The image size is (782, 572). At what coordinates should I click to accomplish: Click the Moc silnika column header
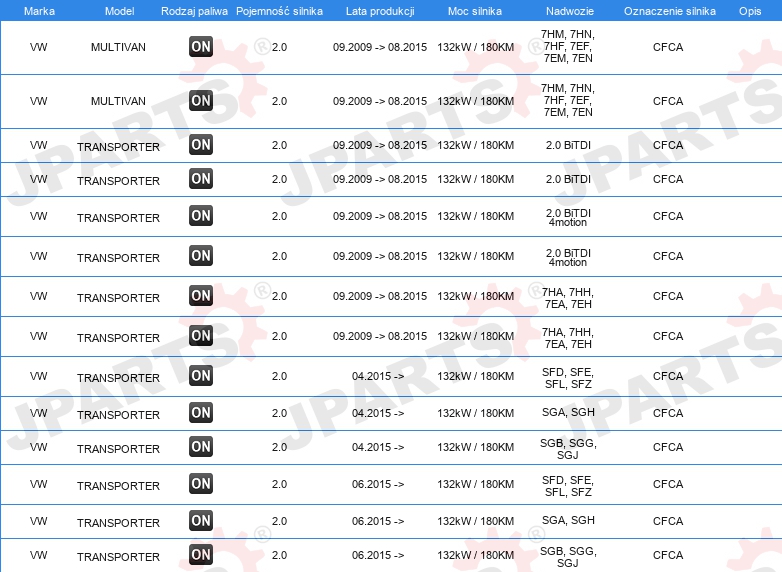point(475,11)
